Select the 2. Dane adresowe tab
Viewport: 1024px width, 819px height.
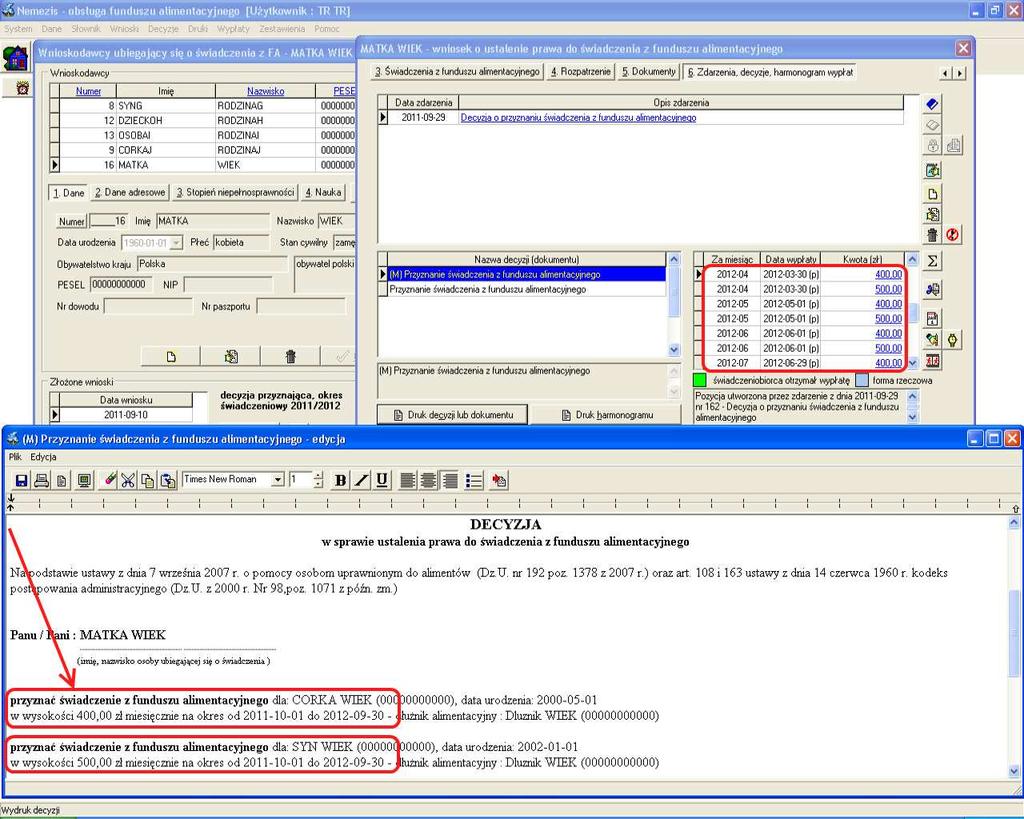tap(130, 193)
